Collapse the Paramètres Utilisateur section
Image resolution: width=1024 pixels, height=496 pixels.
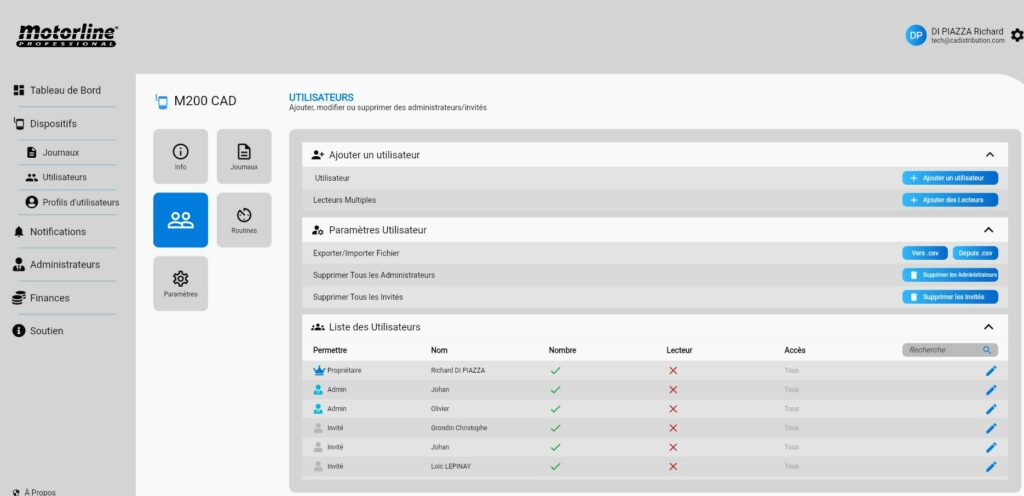(989, 230)
